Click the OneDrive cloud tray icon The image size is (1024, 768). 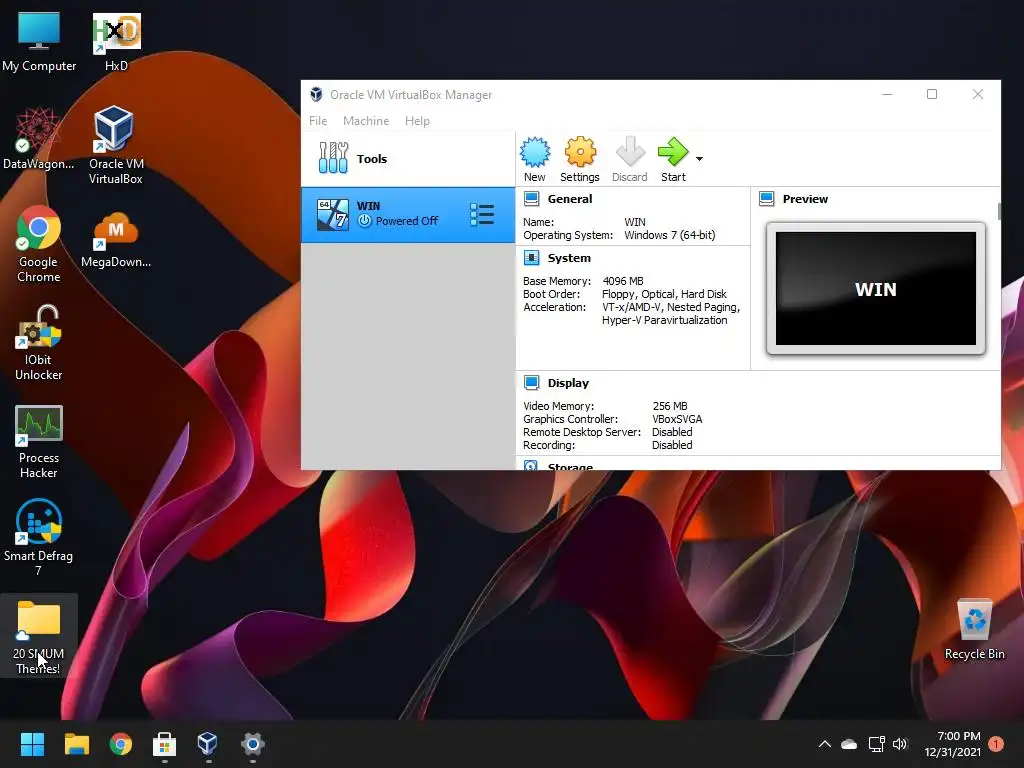(x=849, y=744)
